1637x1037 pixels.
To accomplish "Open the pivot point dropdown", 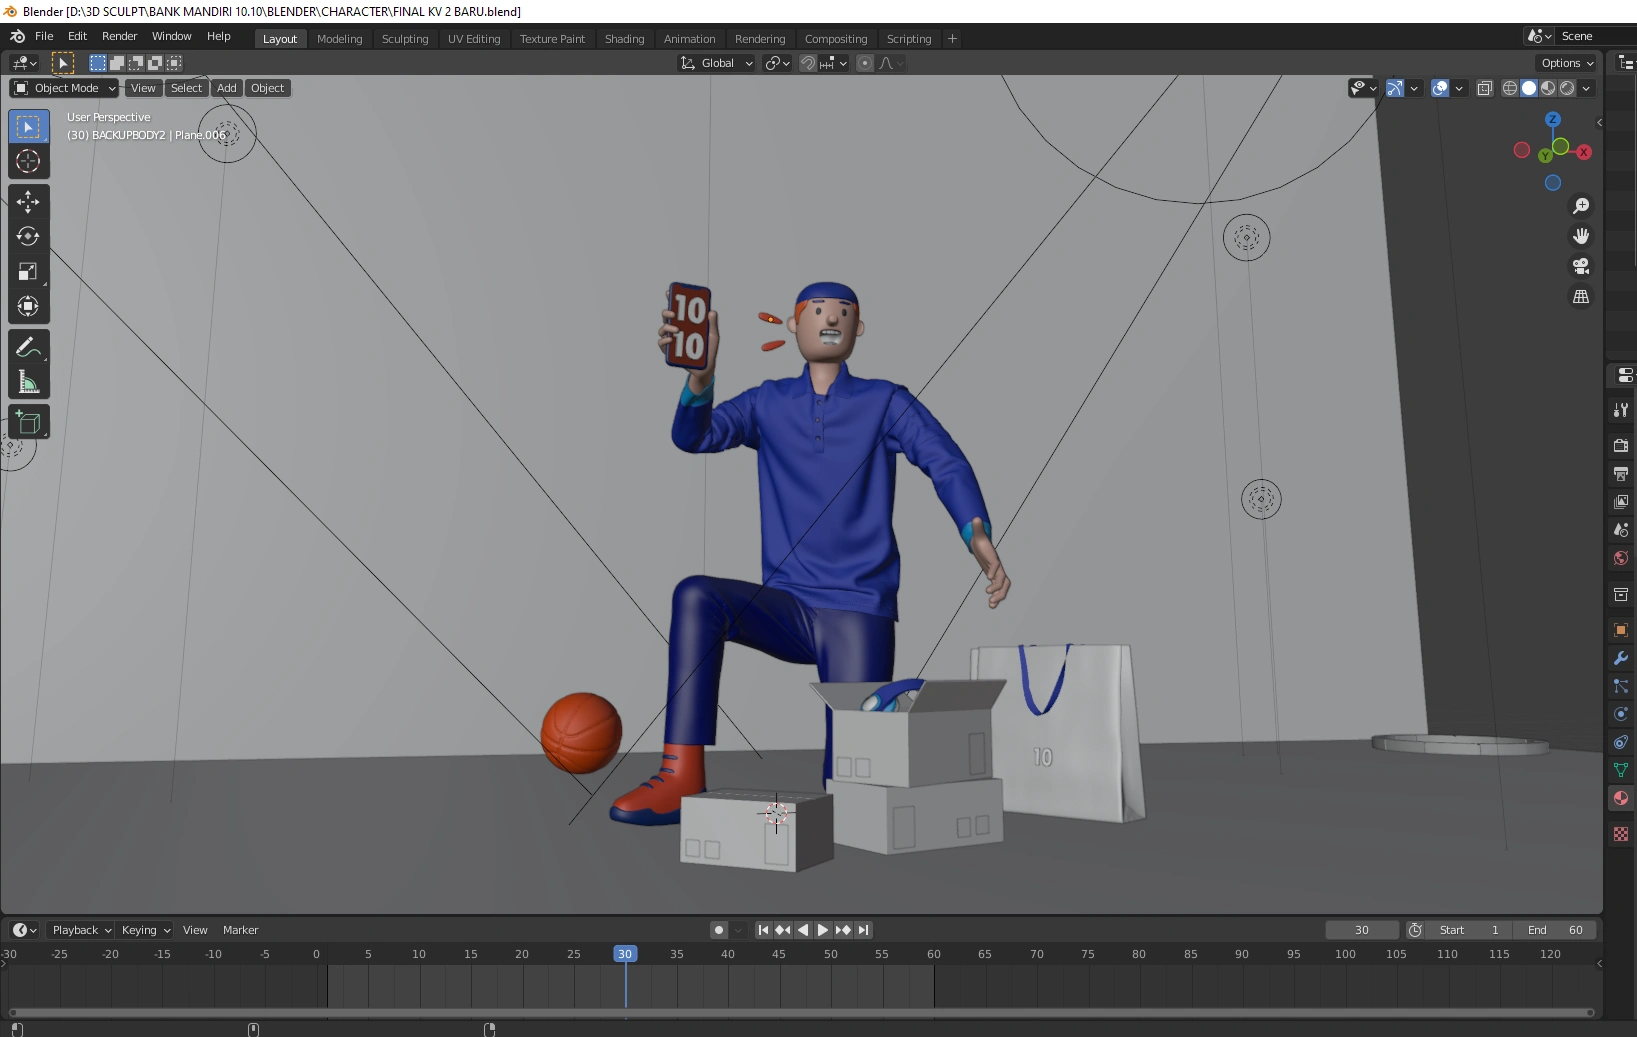I will click(777, 63).
